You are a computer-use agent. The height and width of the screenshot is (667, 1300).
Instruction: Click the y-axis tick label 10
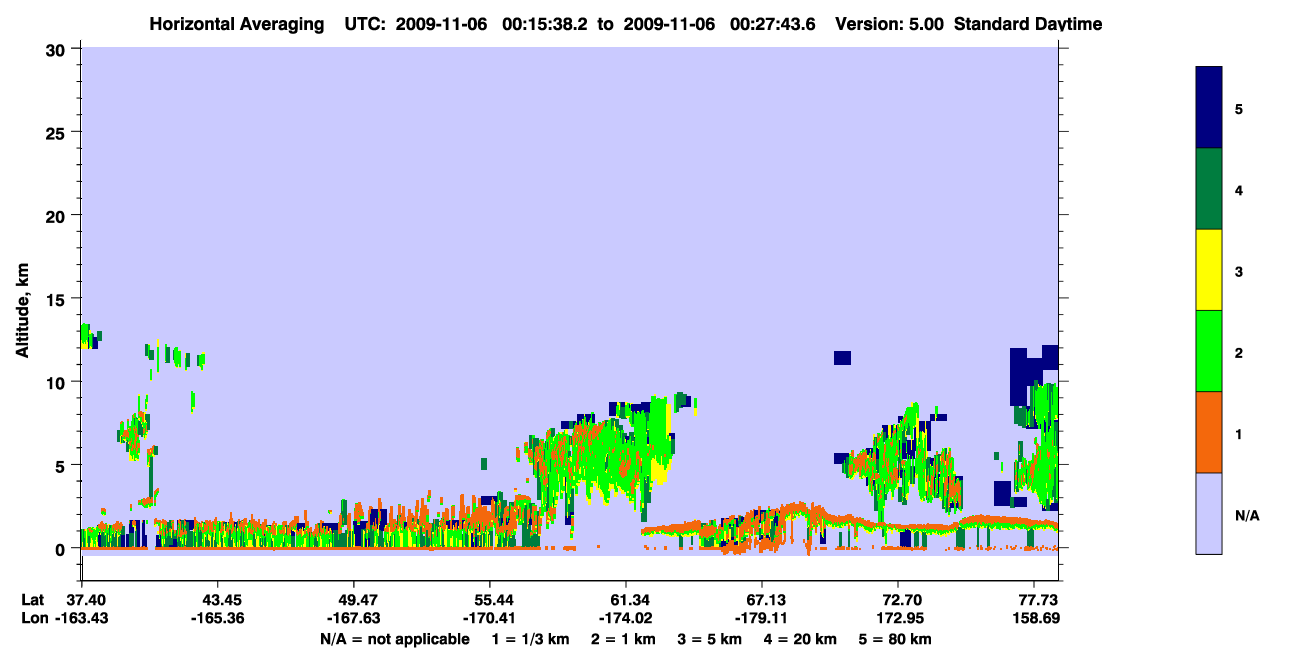pos(58,382)
